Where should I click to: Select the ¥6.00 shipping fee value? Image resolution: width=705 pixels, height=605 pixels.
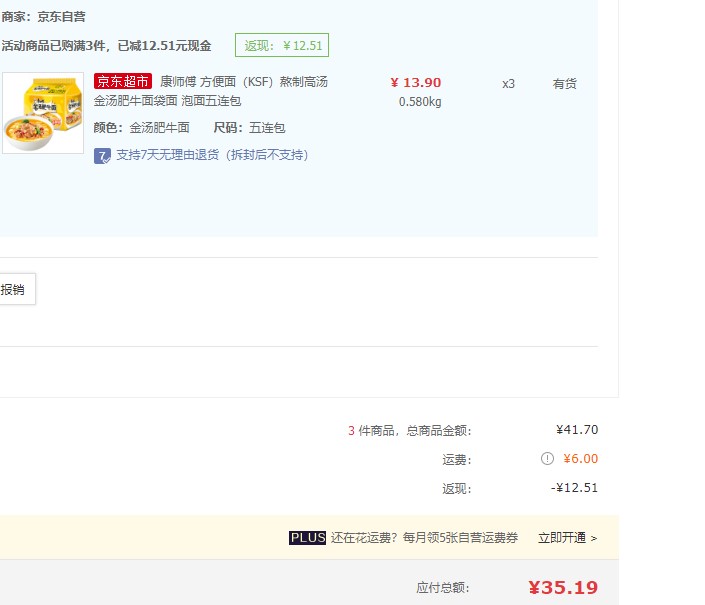(580, 458)
